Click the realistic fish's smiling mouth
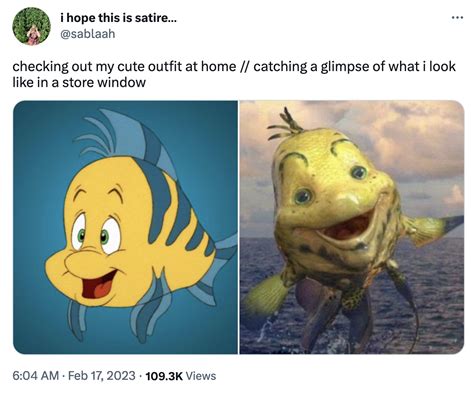This screenshot has height=393, width=474. click(x=347, y=228)
